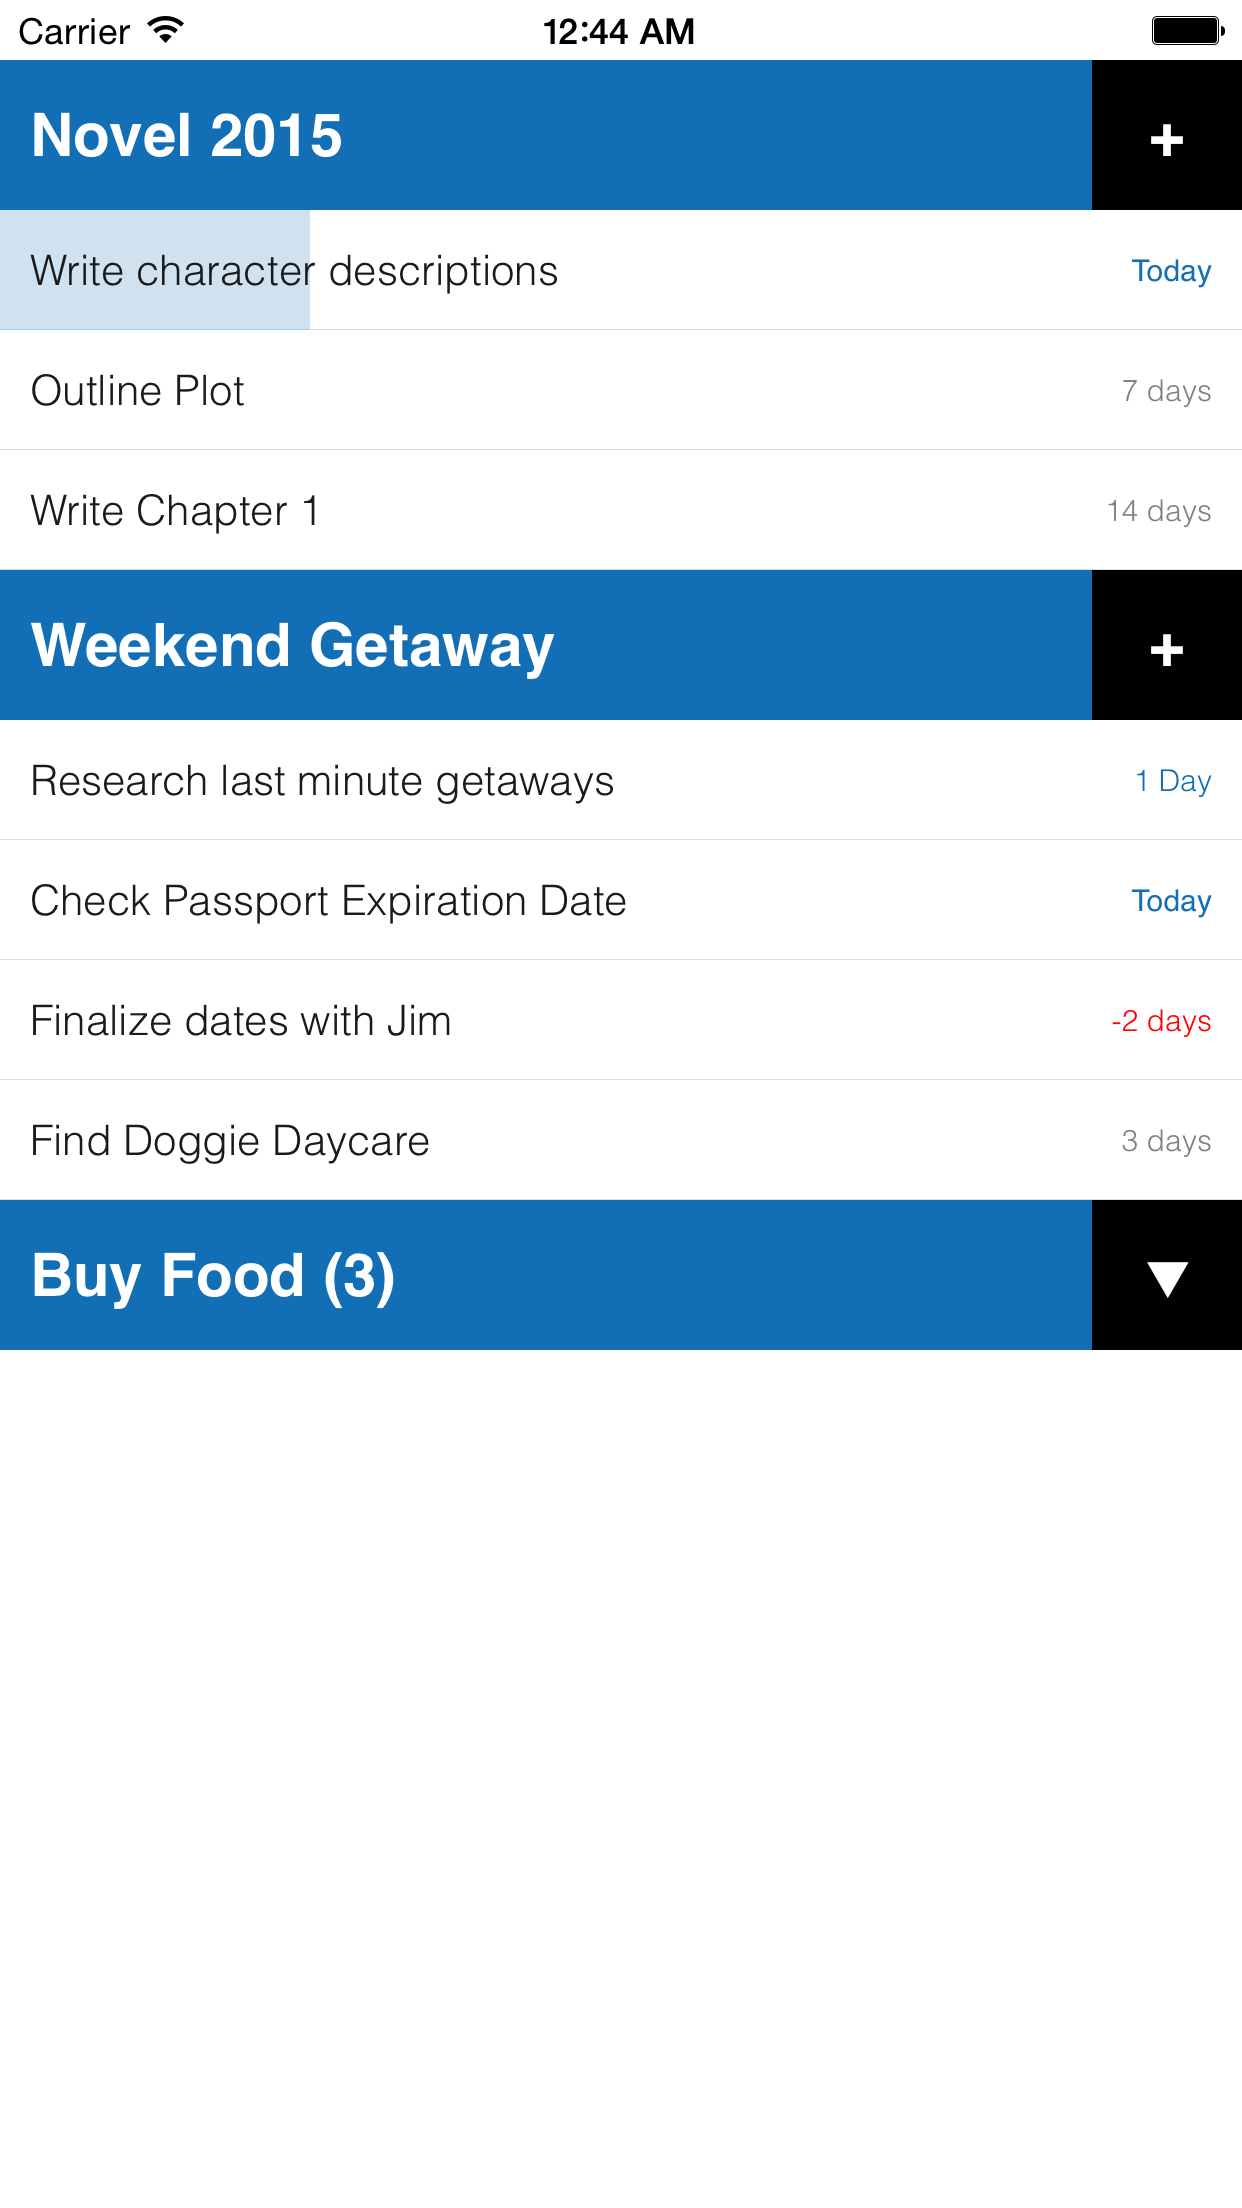Add a task to Novel 2015
This screenshot has height=2208, width=1242.
click(1166, 136)
